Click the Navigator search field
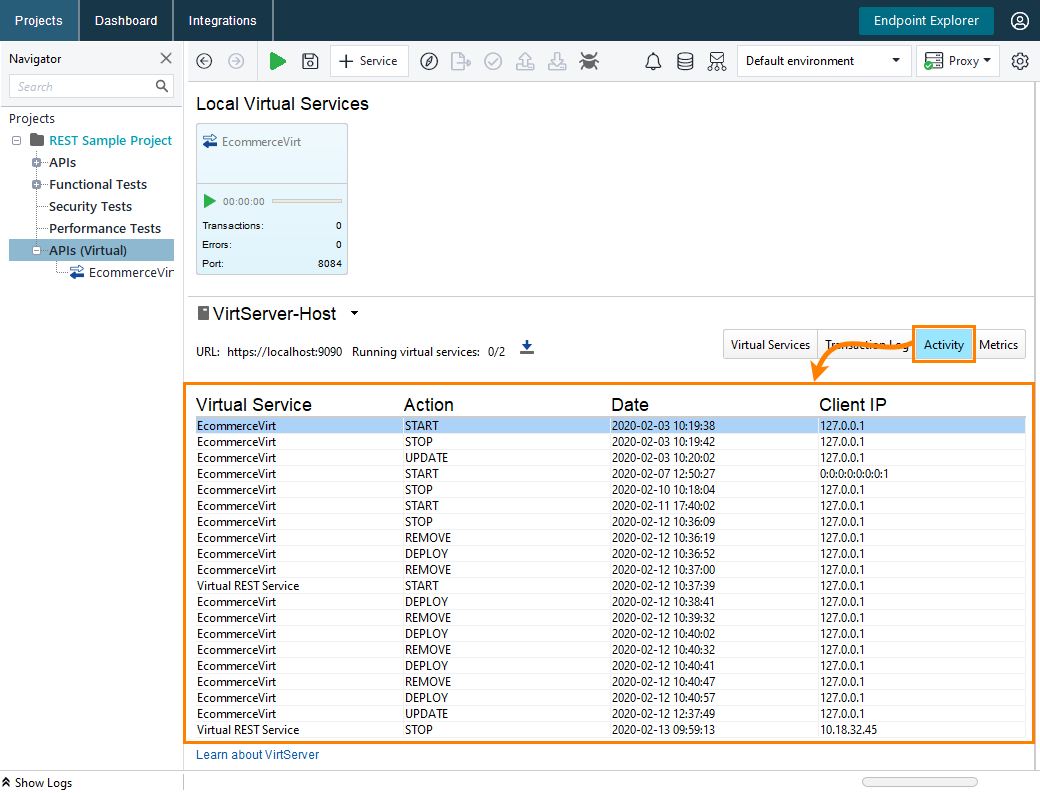1040x793 pixels. [x=85, y=86]
